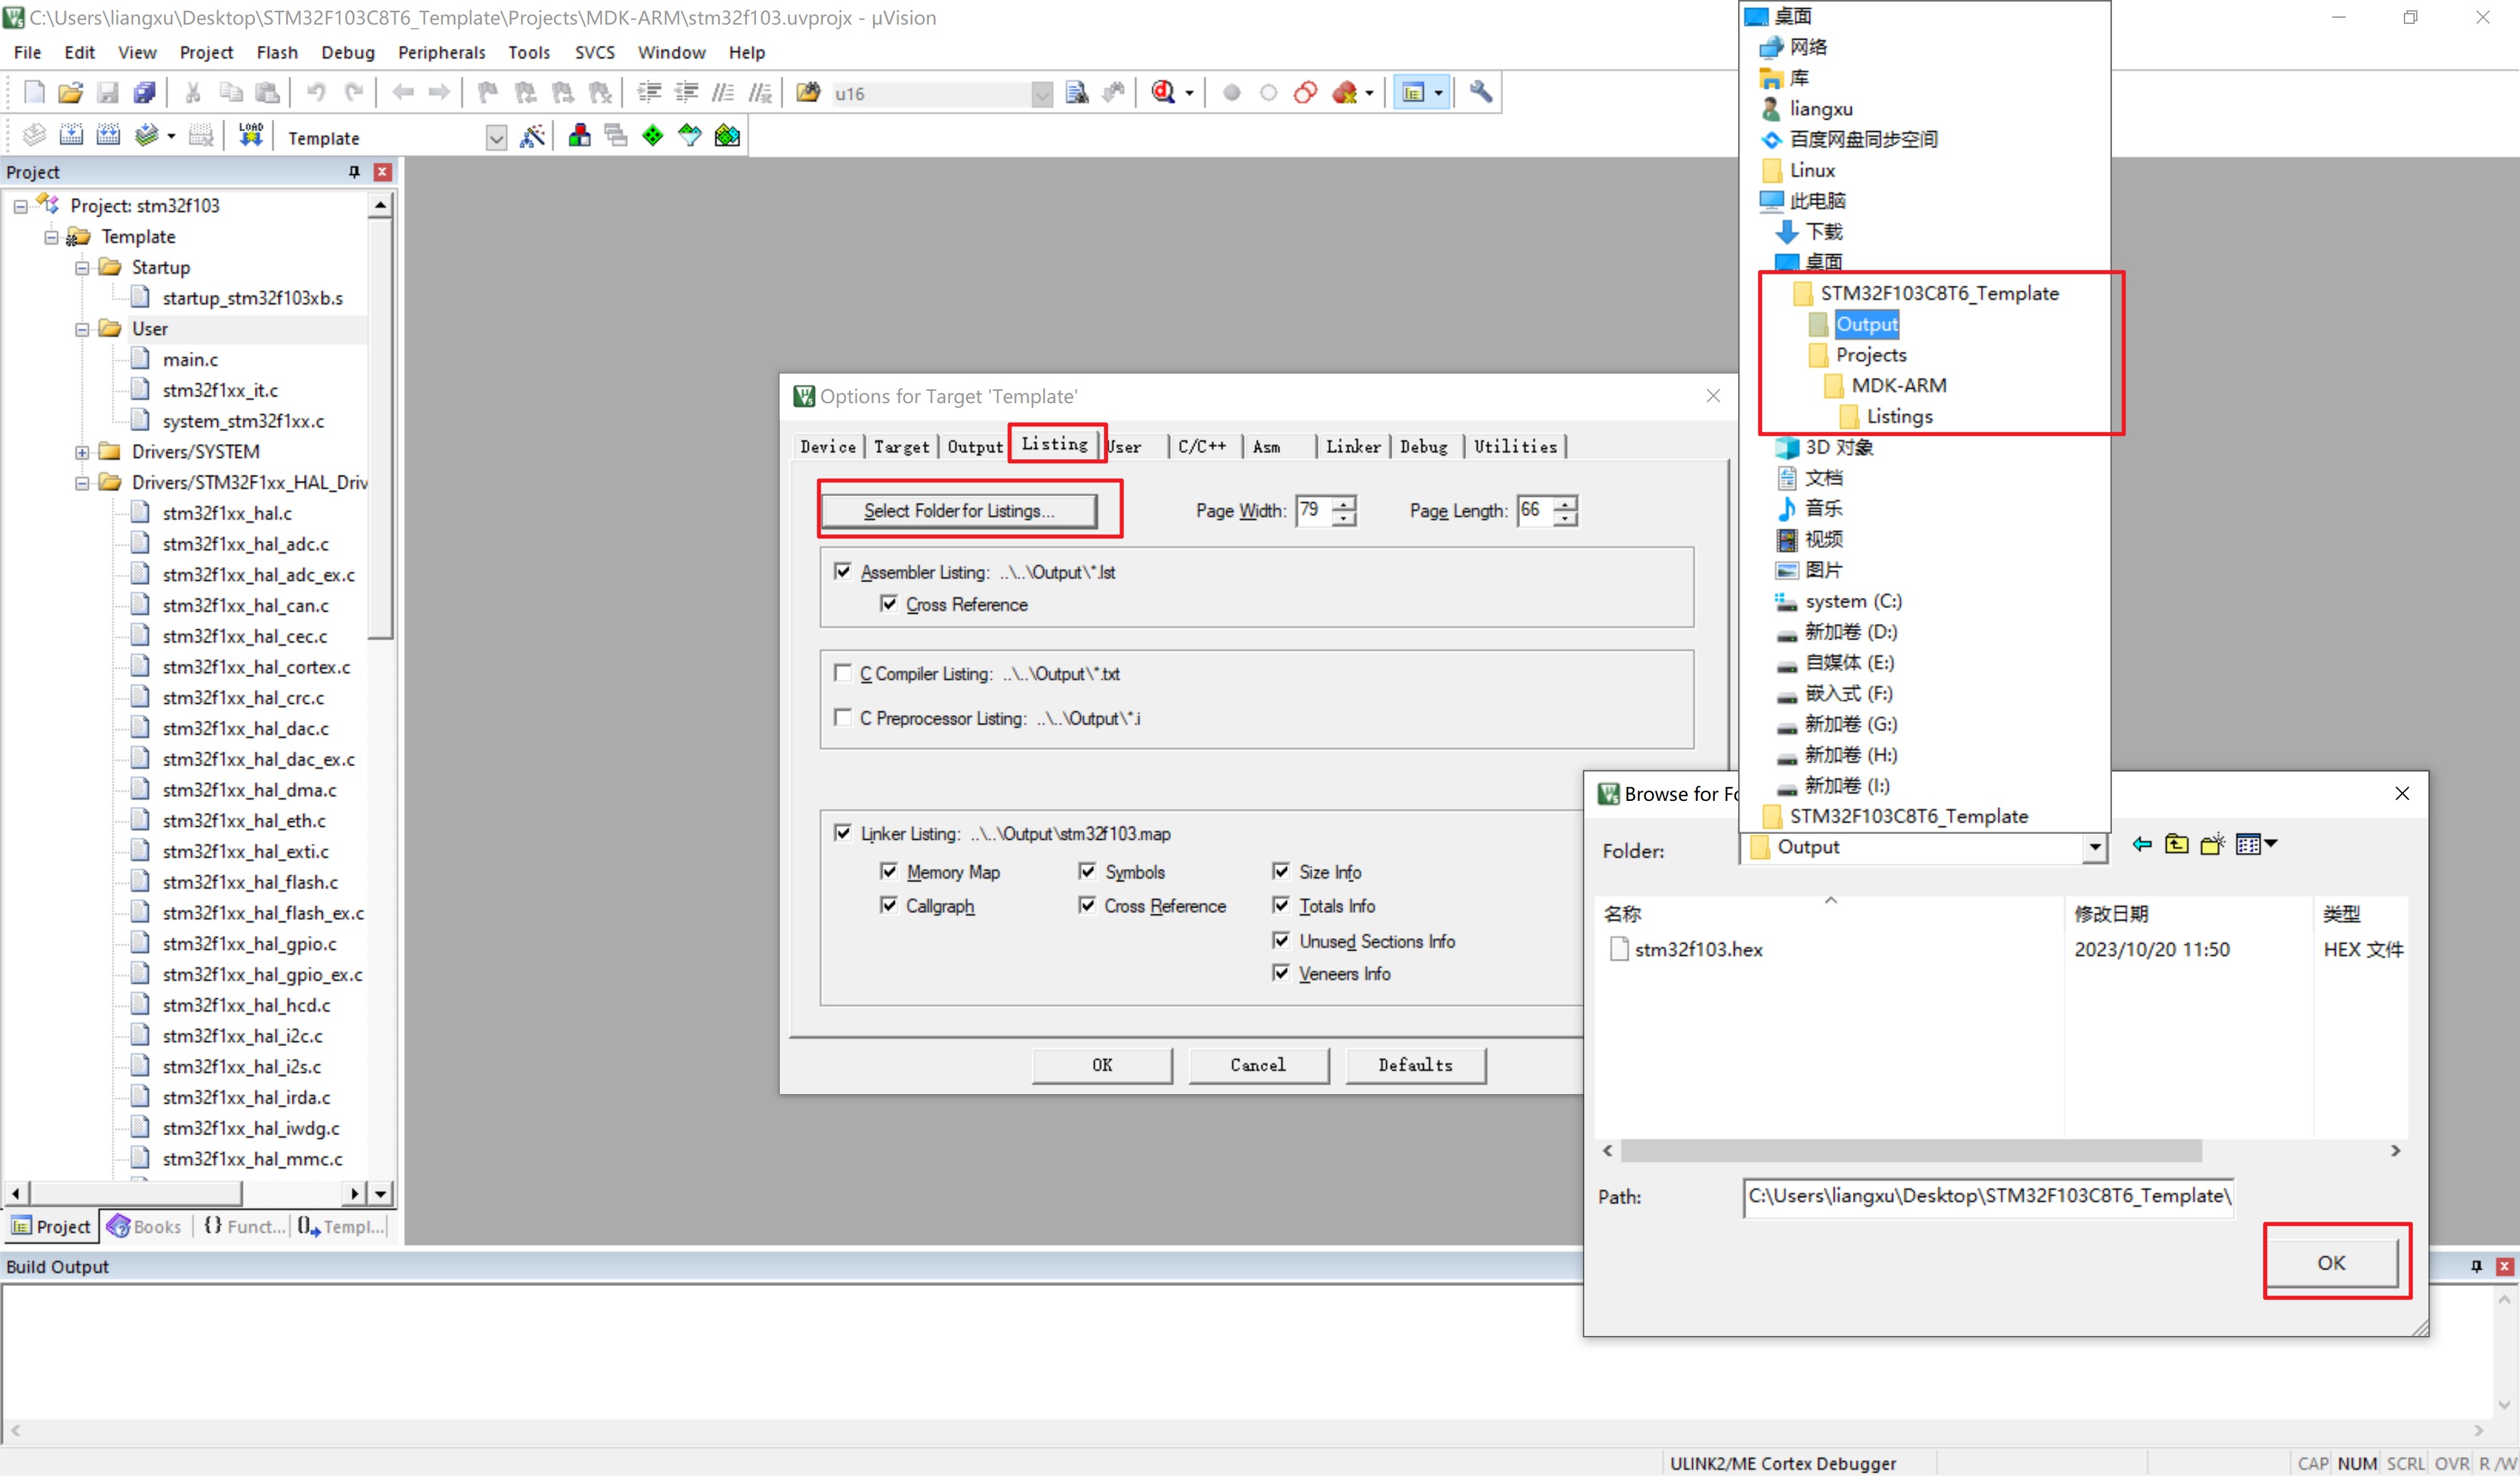Viewport: 2520px width, 1476px height.
Task: Expand the Drivers/SYSTEM group in project tree
Action: [82, 452]
